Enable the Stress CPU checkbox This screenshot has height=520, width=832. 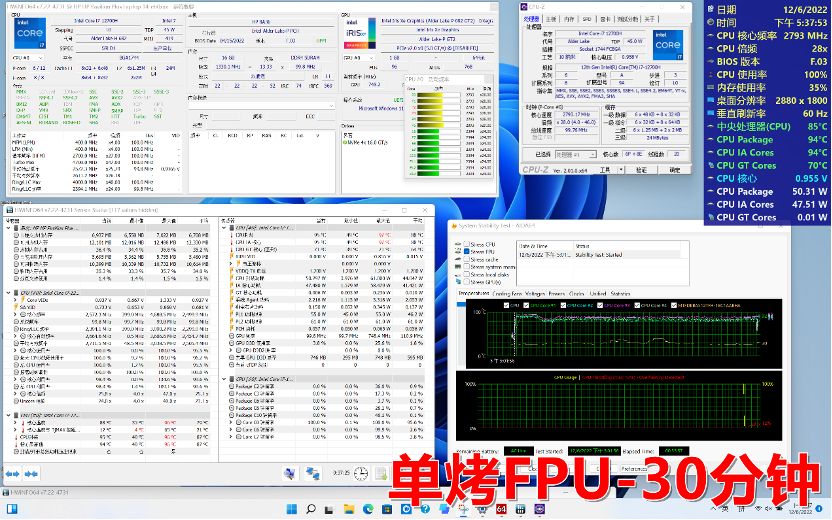pyautogui.click(x=466, y=244)
